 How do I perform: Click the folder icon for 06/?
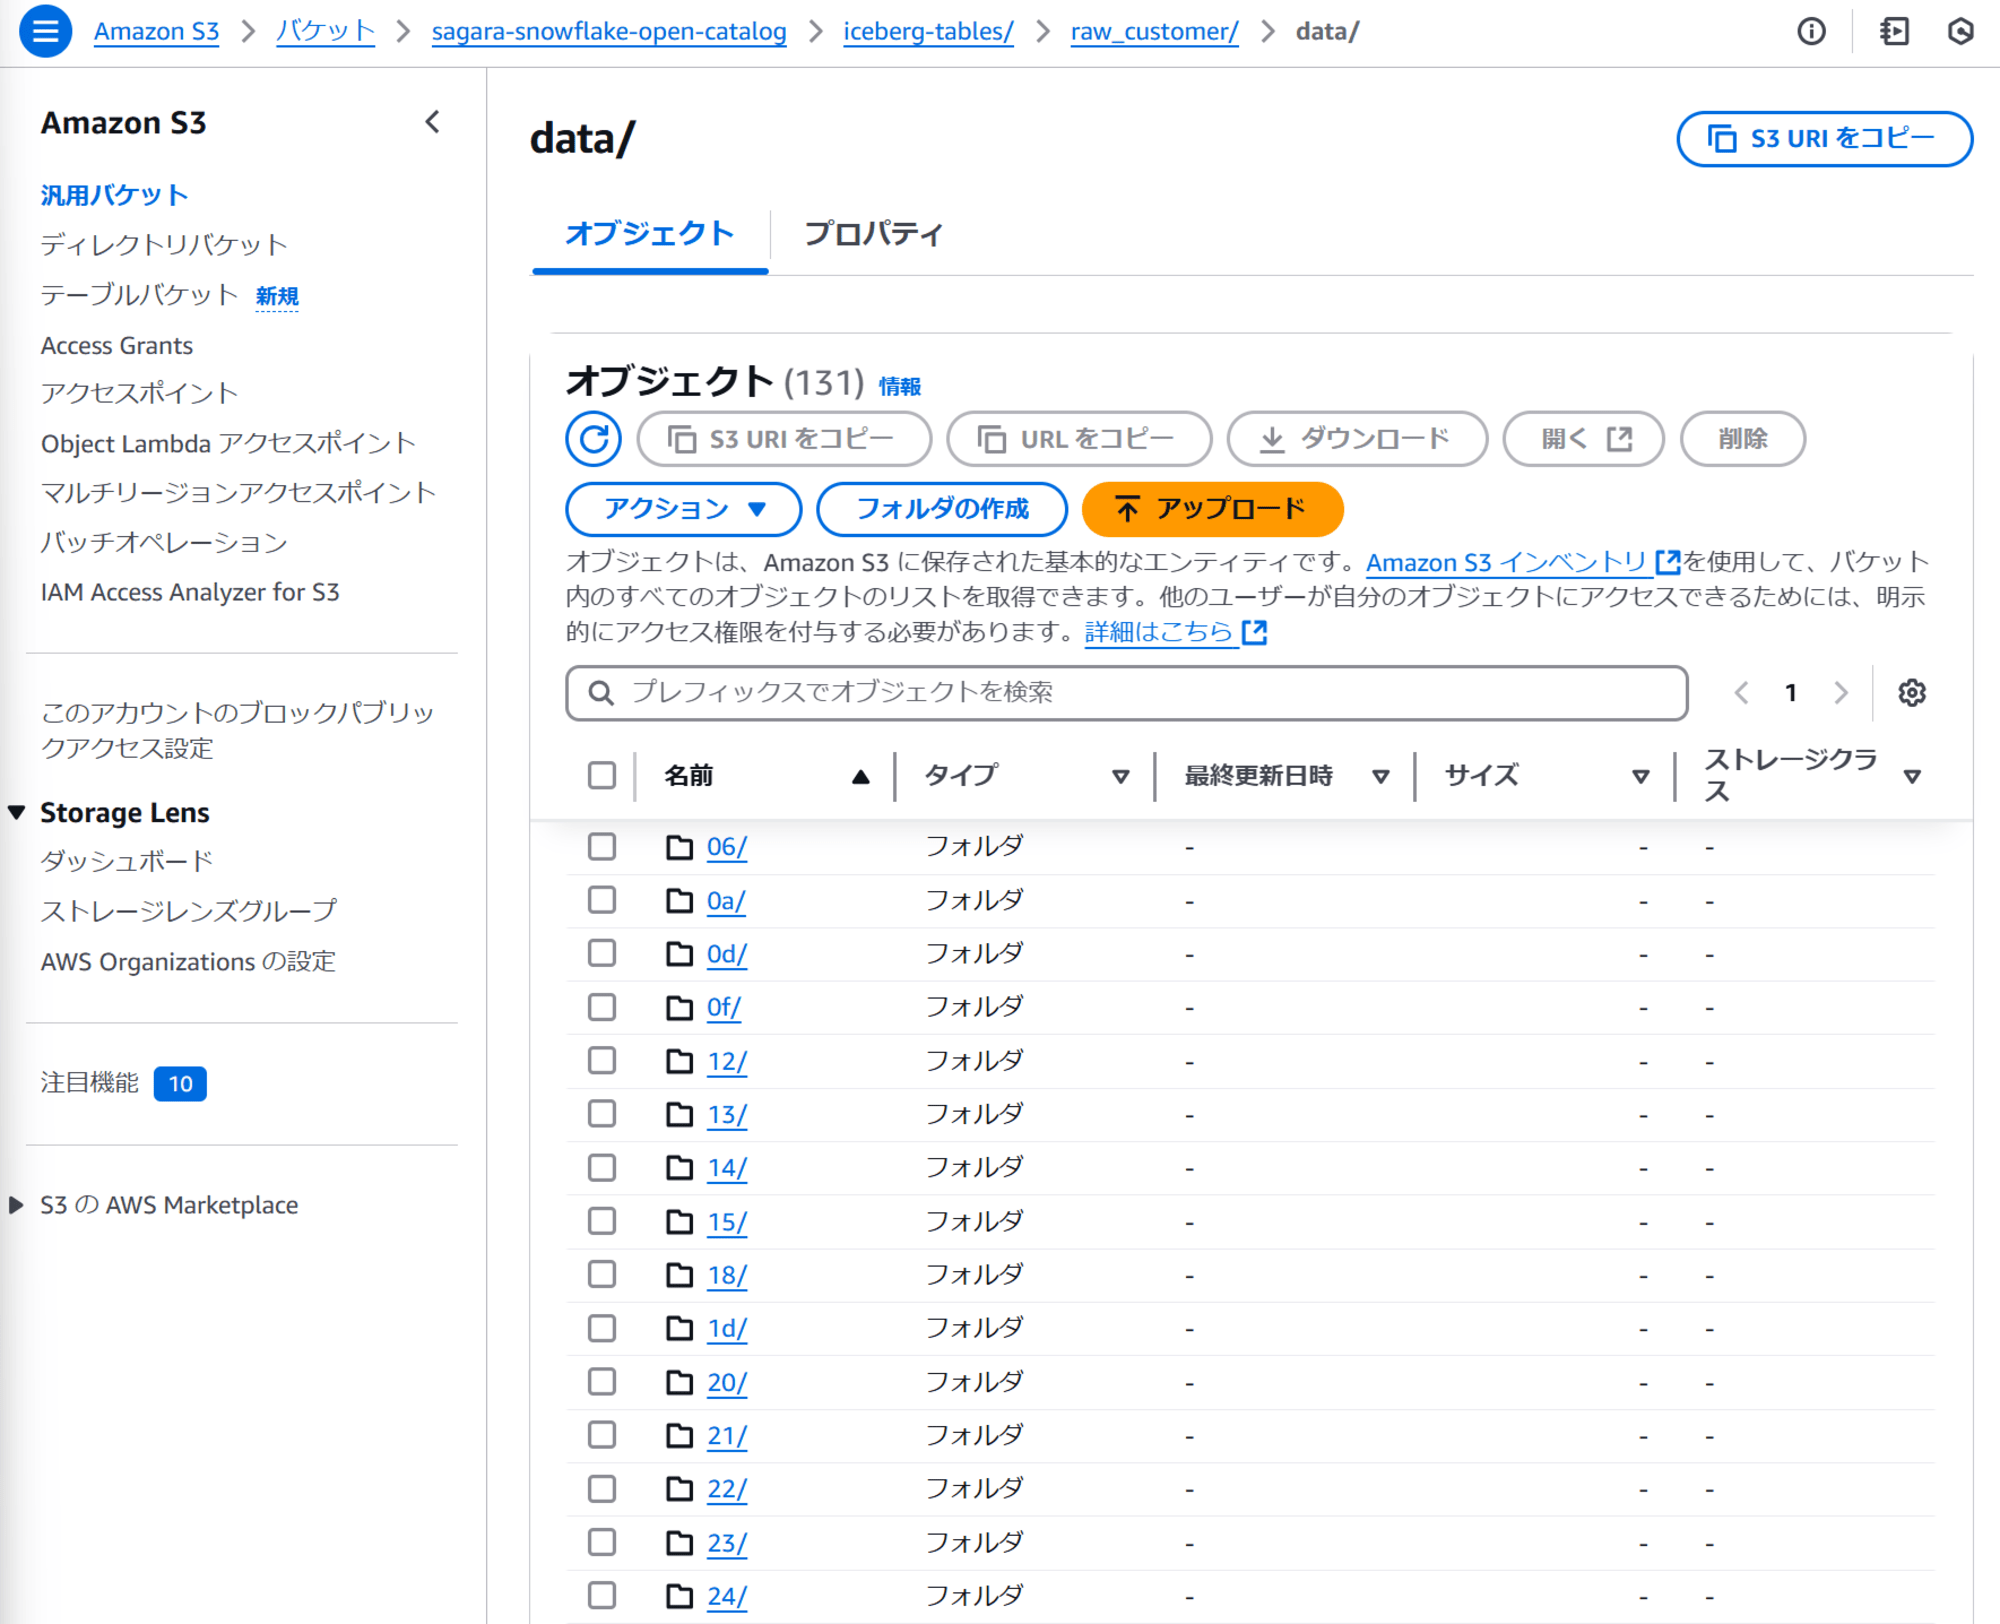click(x=680, y=847)
